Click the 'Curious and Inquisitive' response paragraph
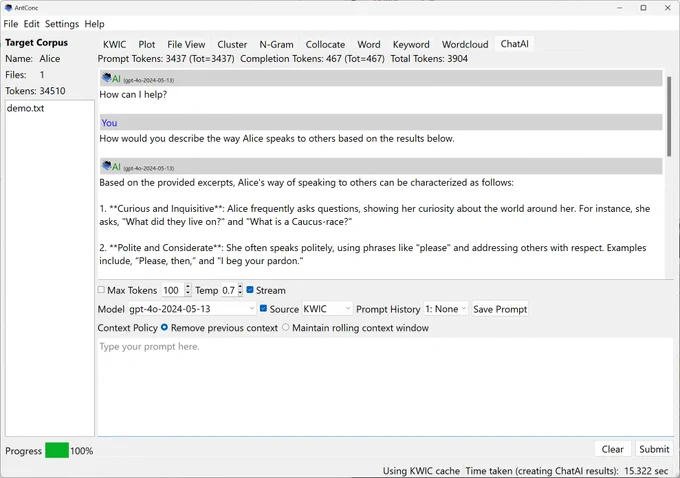This screenshot has height=478, width=680. [375, 215]
